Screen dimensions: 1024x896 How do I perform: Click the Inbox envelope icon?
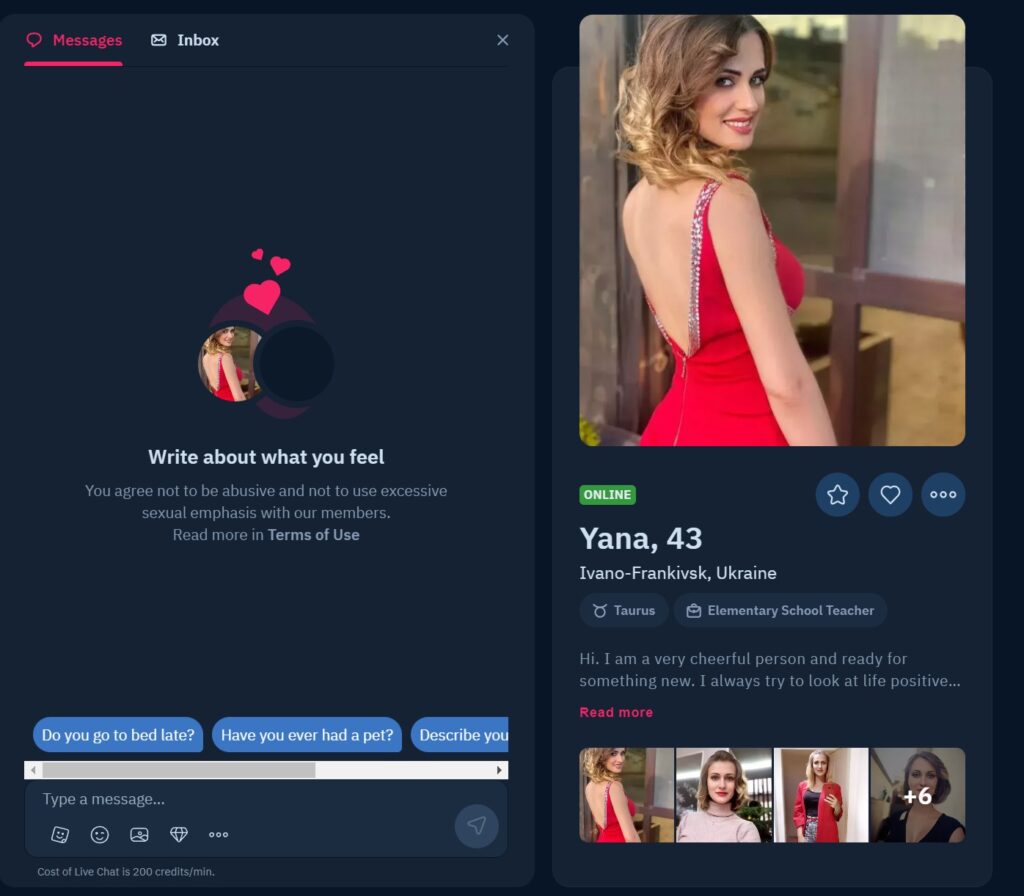coord(158,40)
